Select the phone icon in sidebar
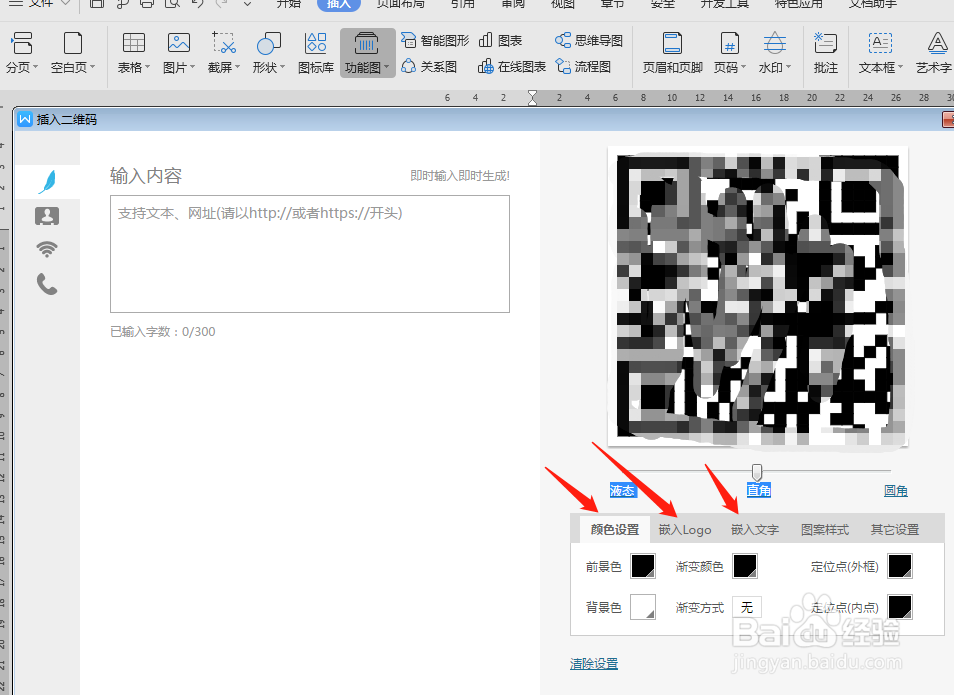Viewport: 954px width, 695px height. point(47,284)
